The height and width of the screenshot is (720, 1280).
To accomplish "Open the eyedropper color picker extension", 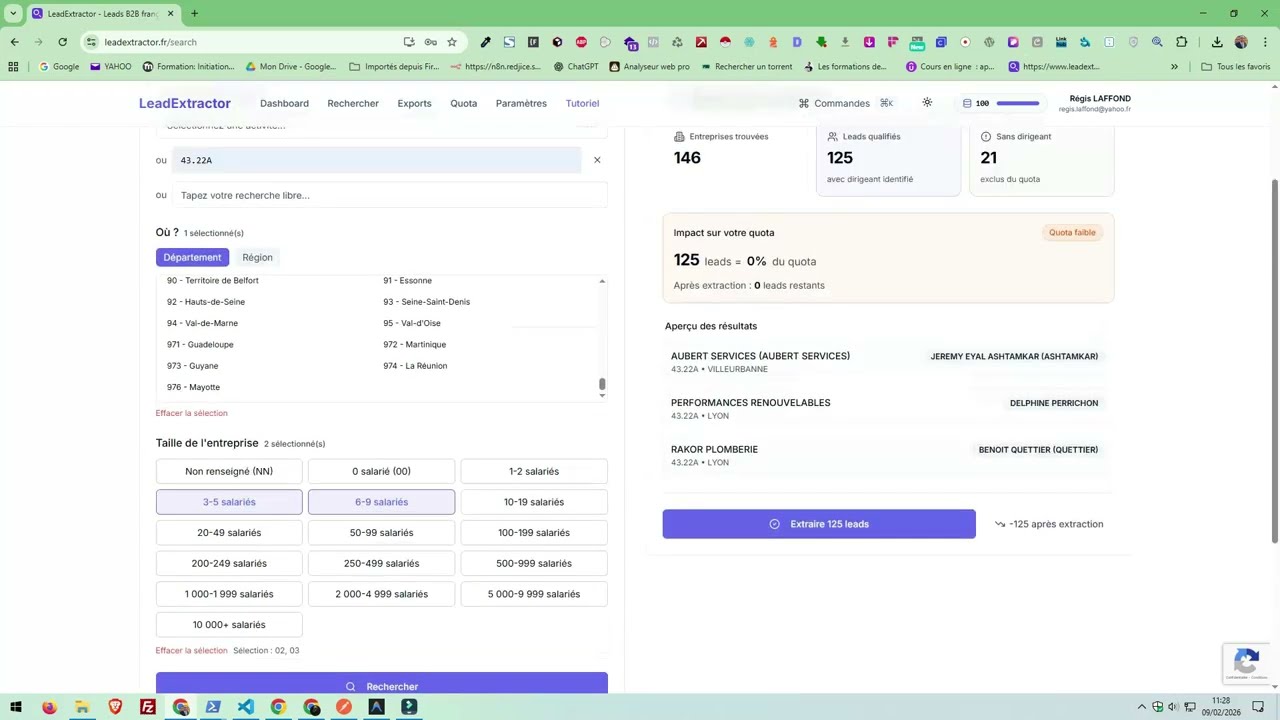I will [x=485, y=42].
